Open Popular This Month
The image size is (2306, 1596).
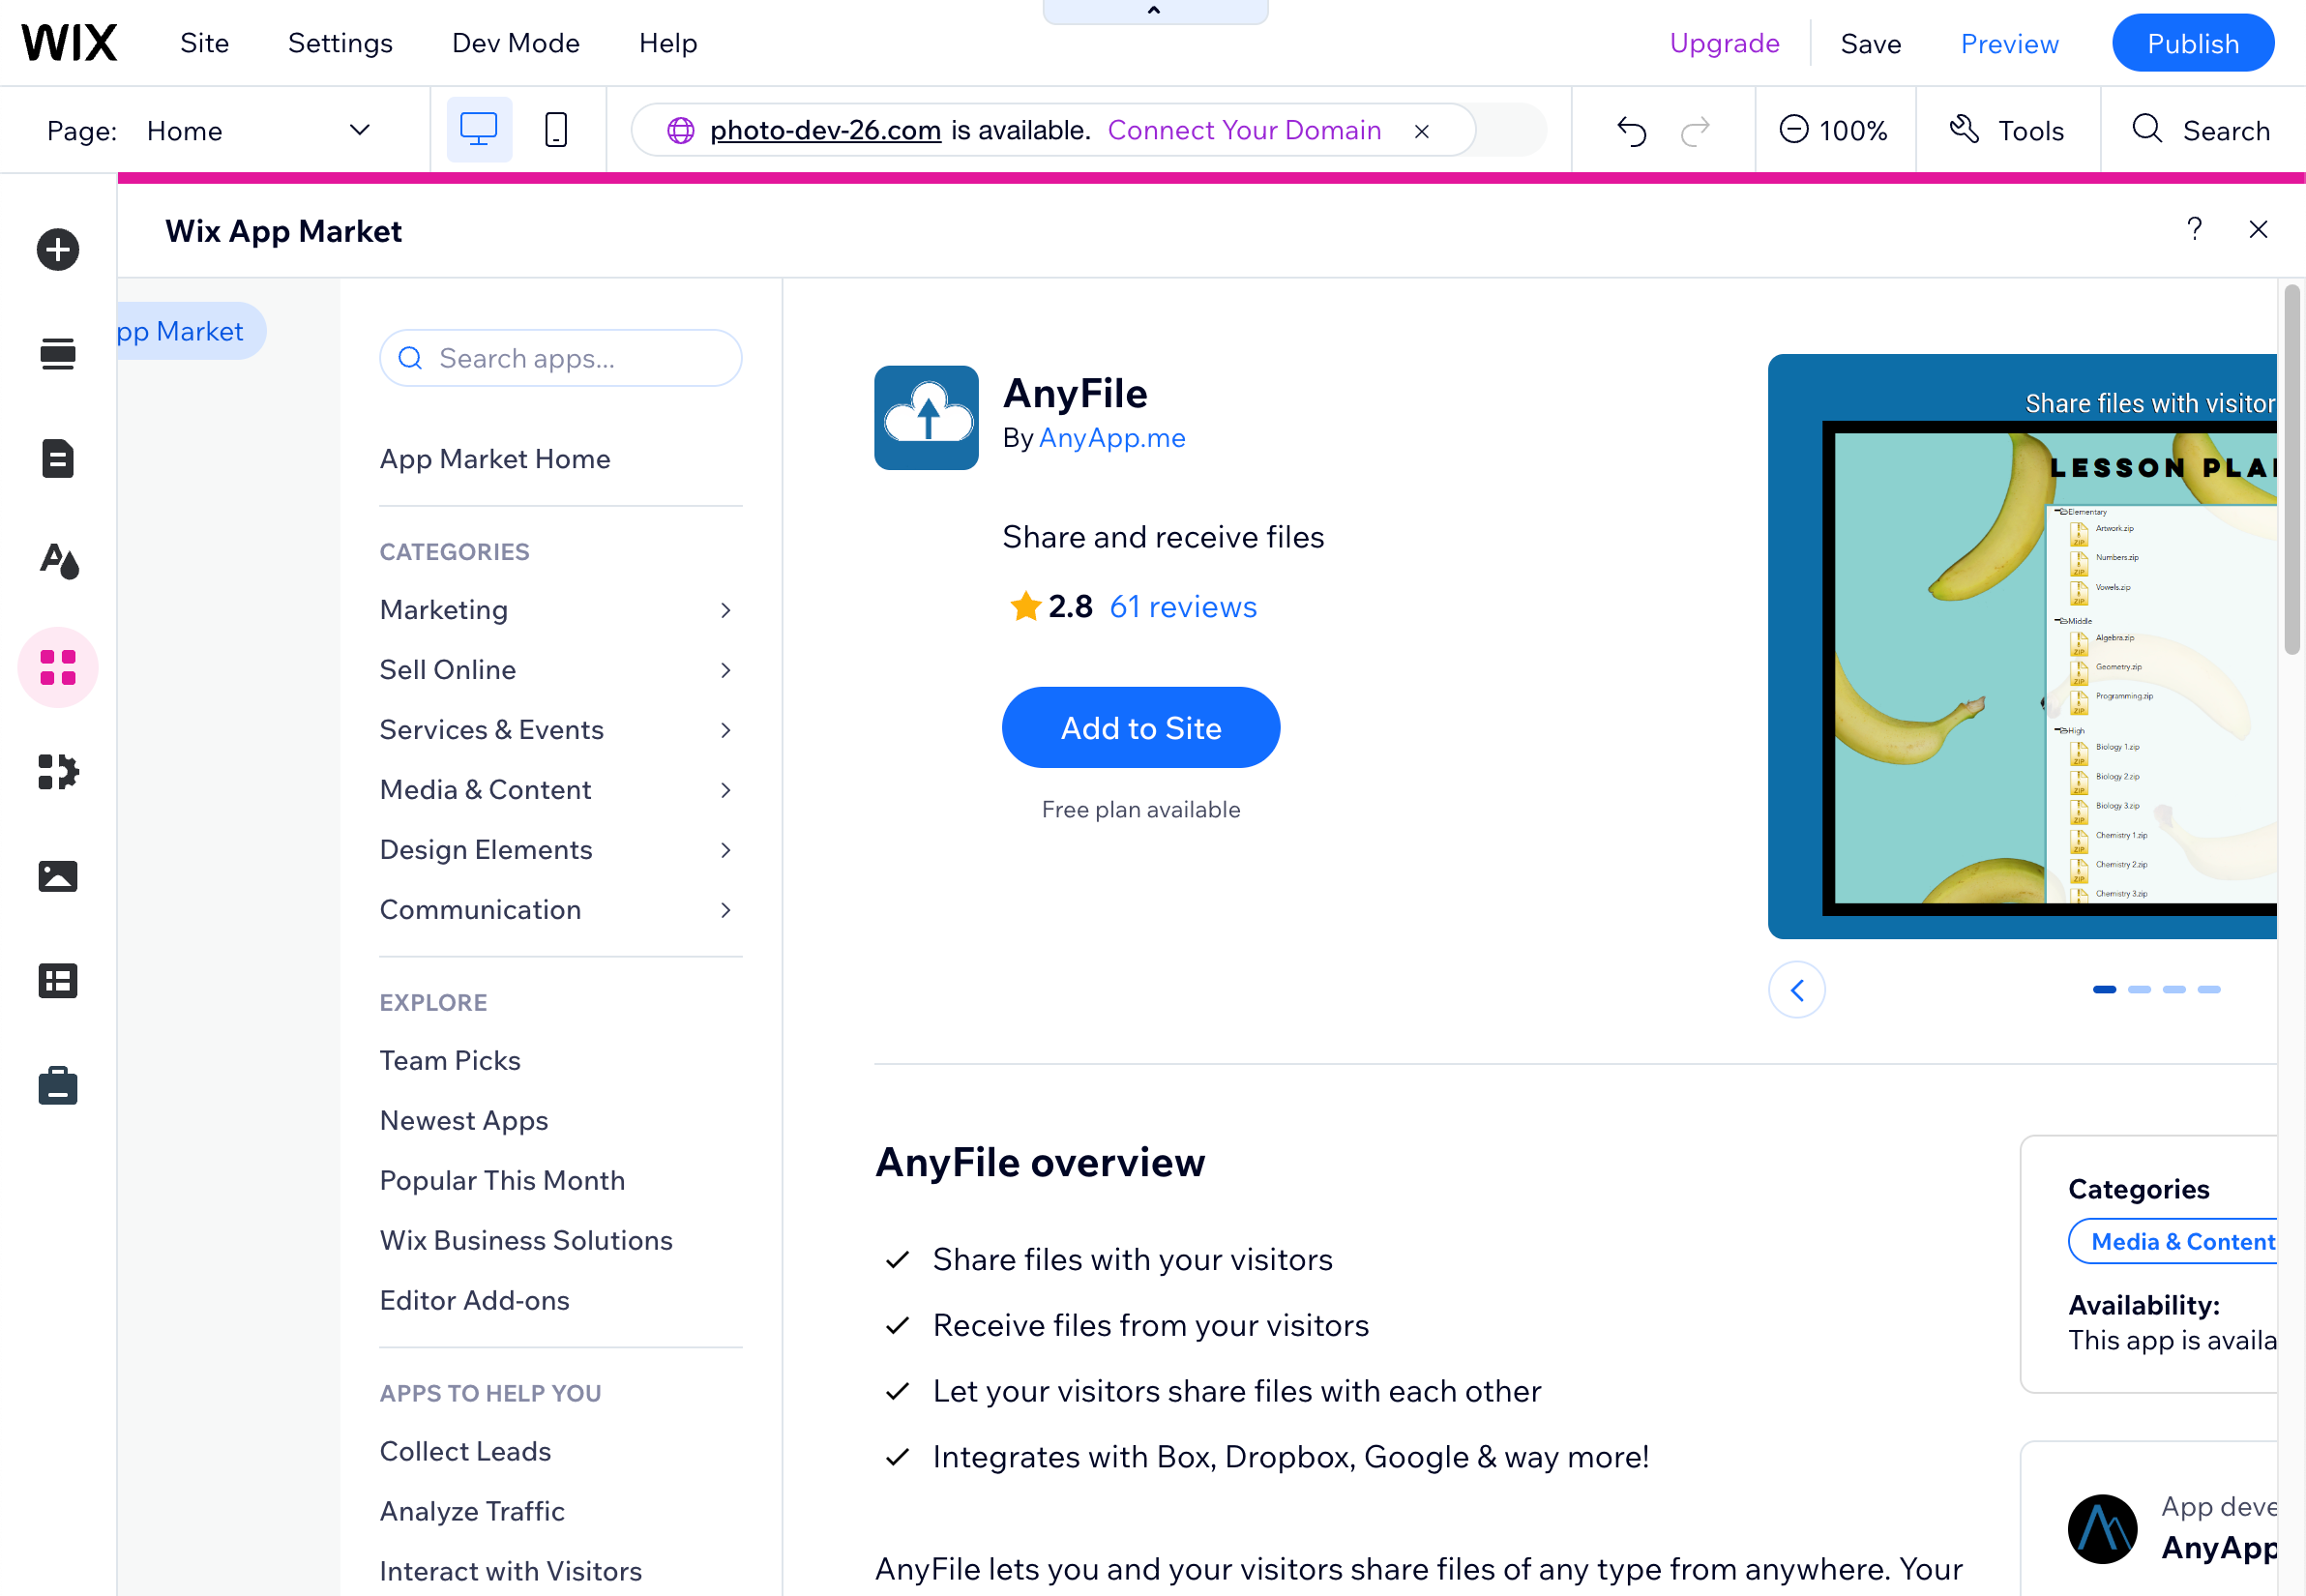click(502, 1180)
